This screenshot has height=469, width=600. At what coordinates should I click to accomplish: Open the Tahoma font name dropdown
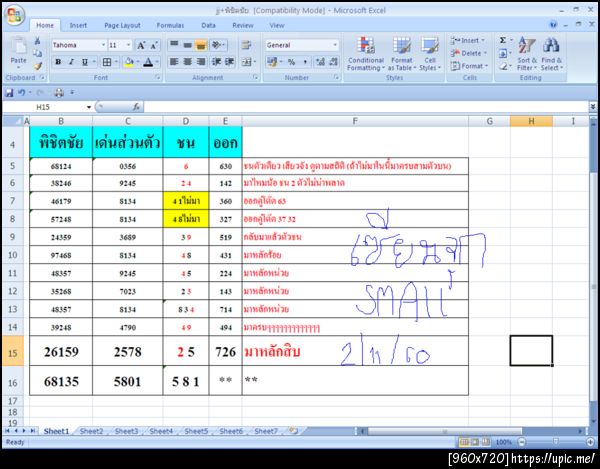[x=103, y=45]
